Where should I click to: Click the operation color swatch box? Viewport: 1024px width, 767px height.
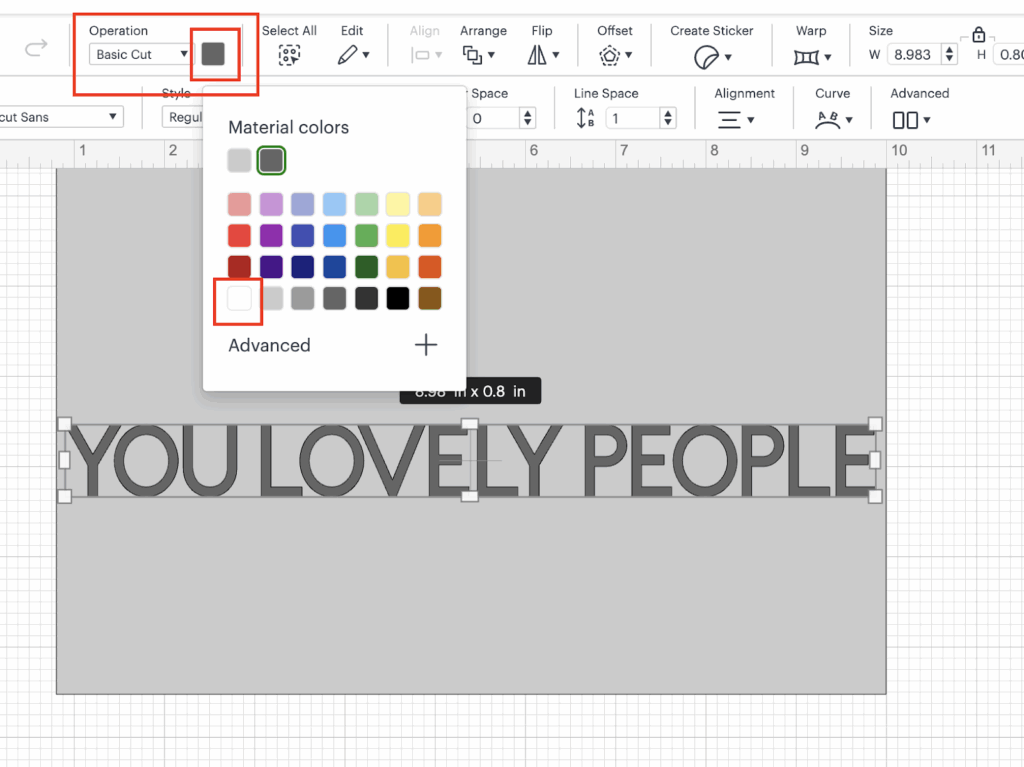coord(213,54)
